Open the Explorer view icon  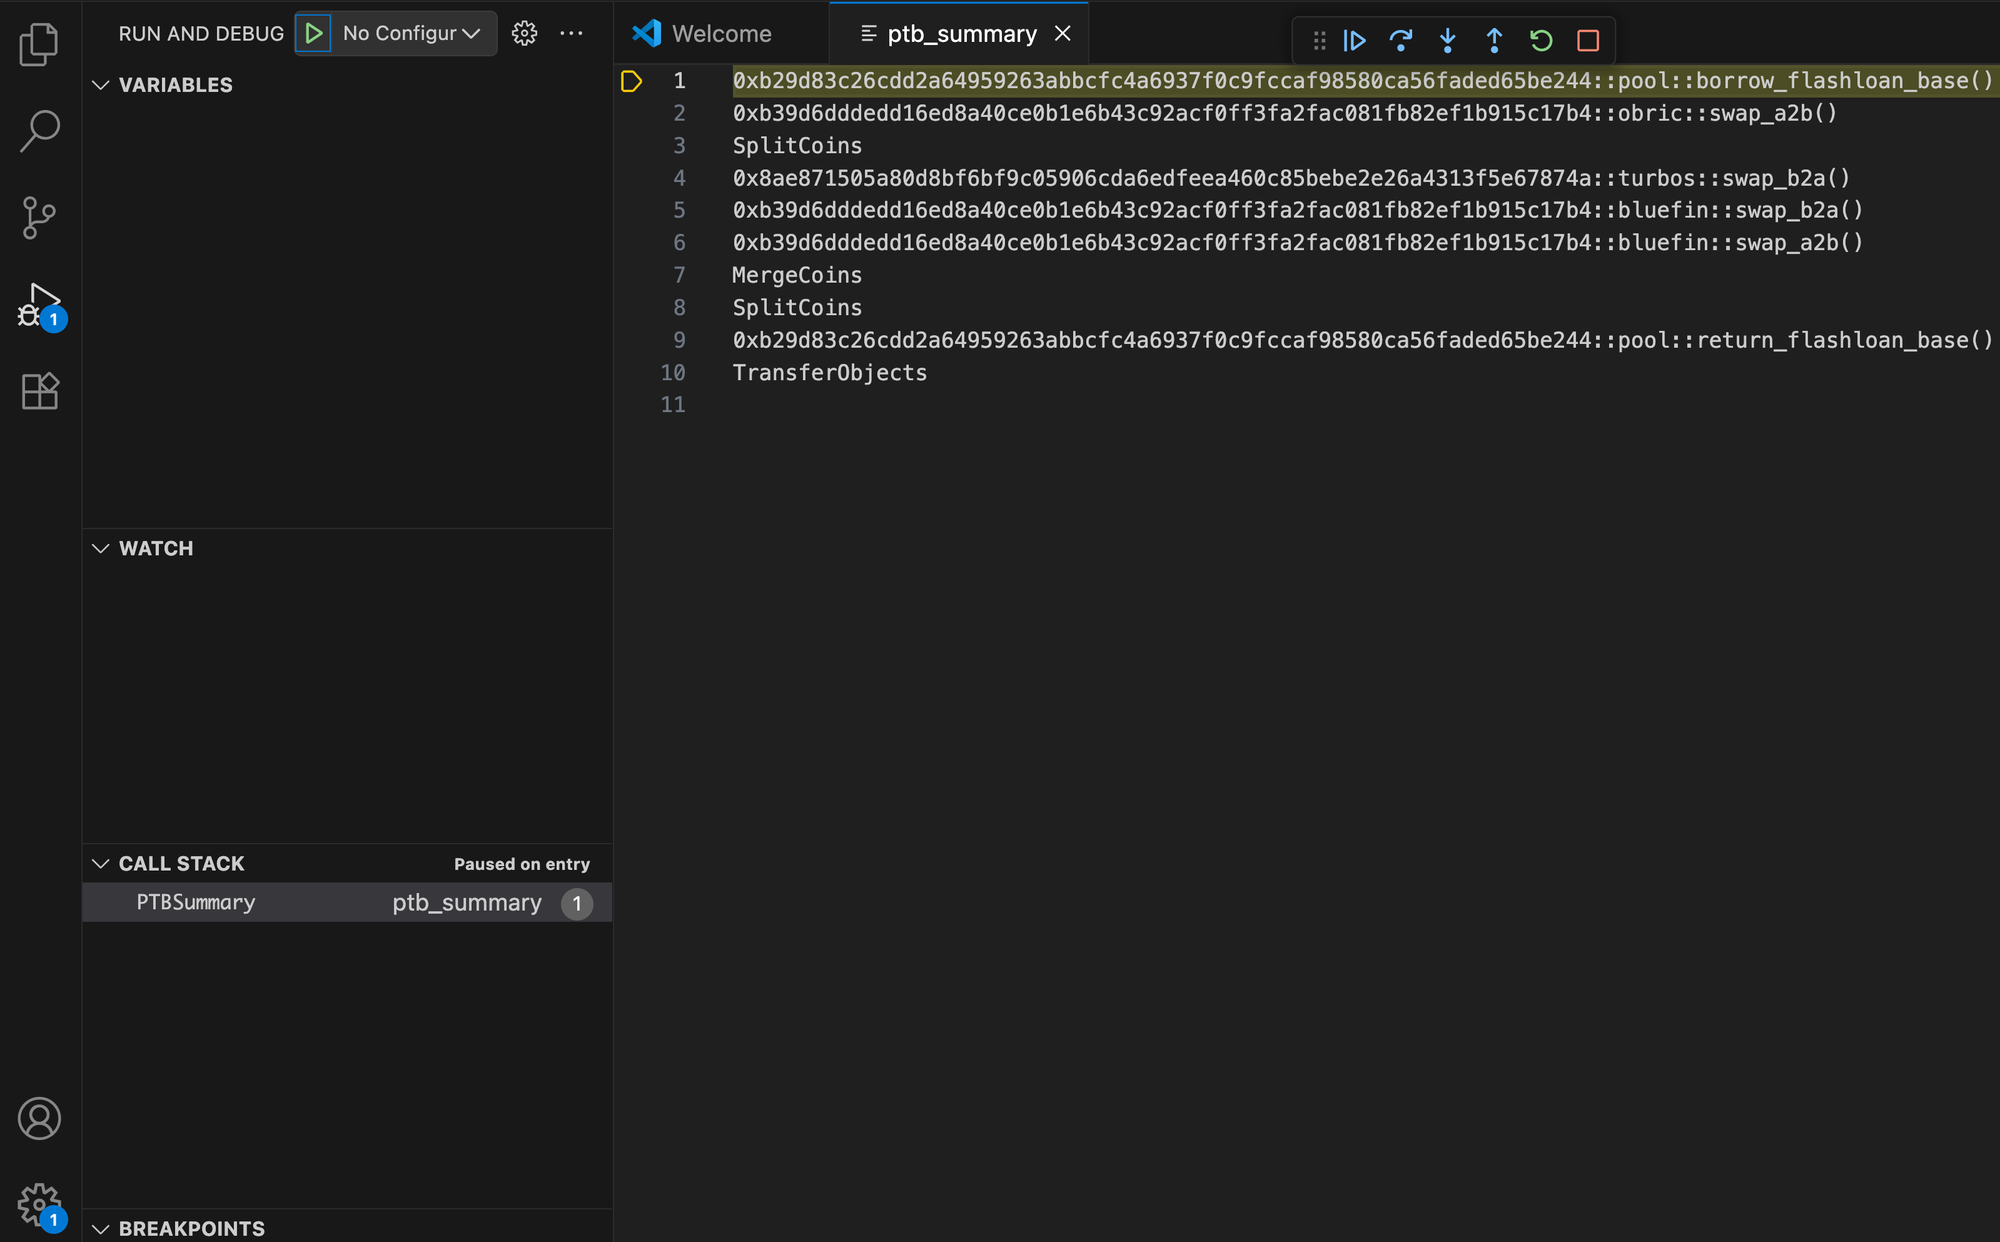tap(39, 44)
